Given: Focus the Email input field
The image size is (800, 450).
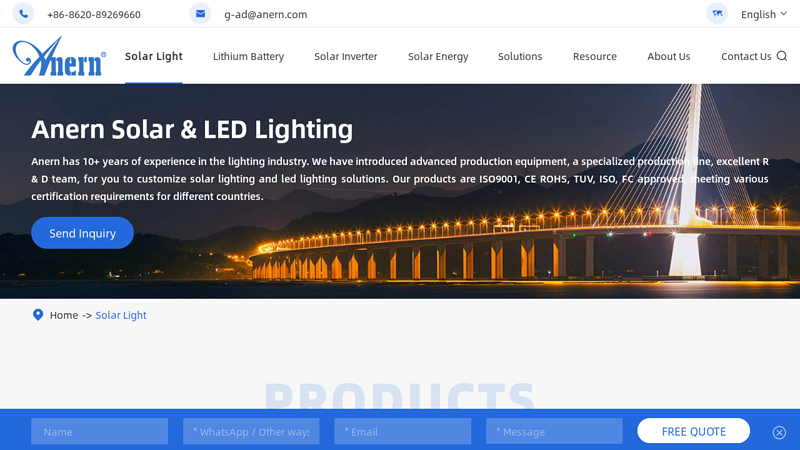Looking at the screenshot, I should [403, 431].
